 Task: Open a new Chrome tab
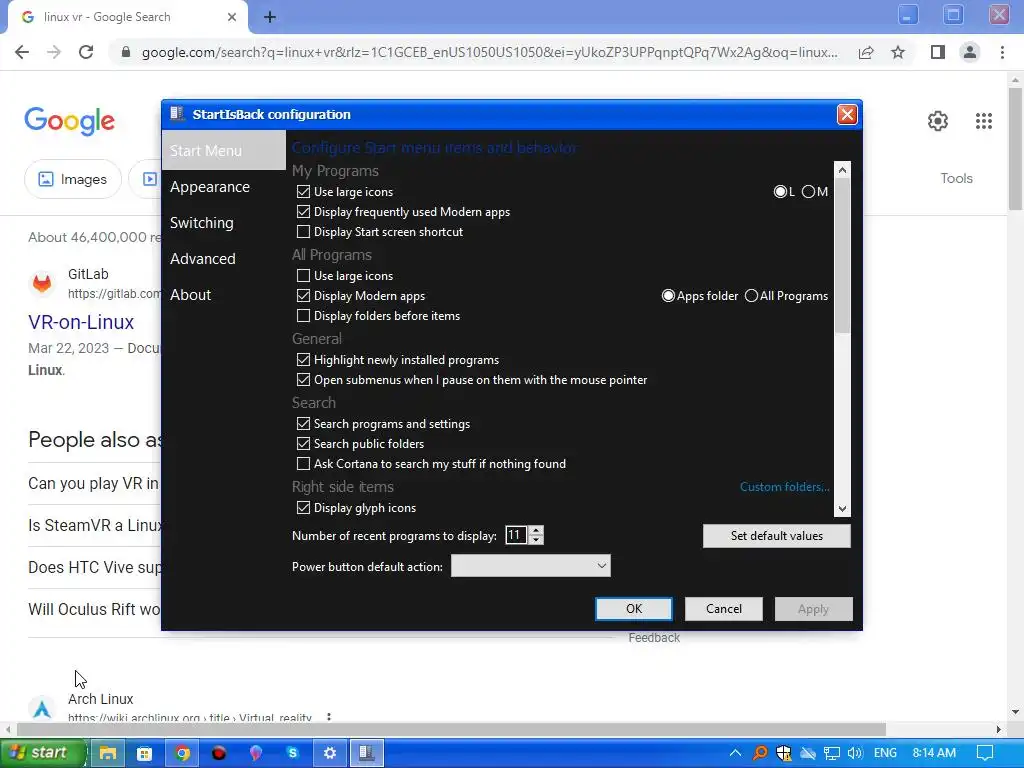[x=270, y=17]
